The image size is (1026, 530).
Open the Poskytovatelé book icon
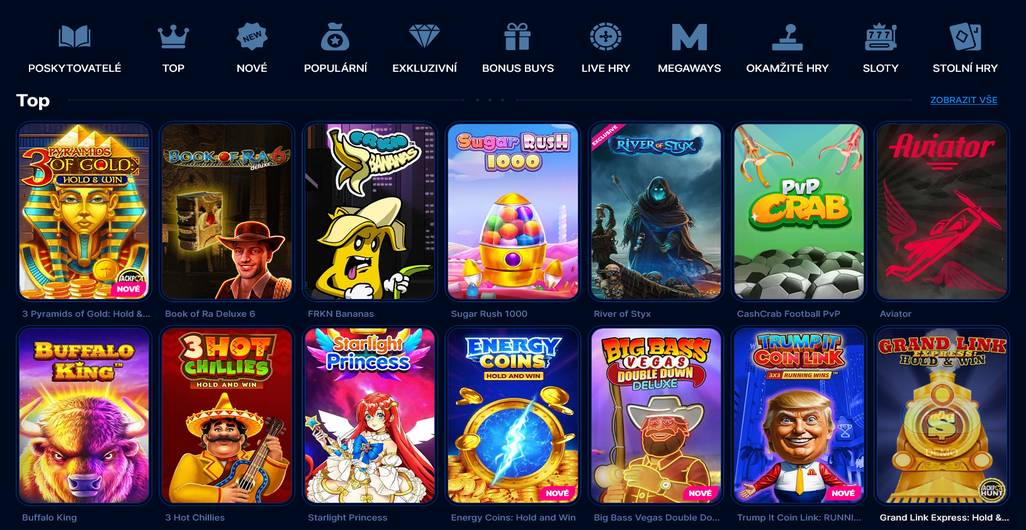coord(74,37)
